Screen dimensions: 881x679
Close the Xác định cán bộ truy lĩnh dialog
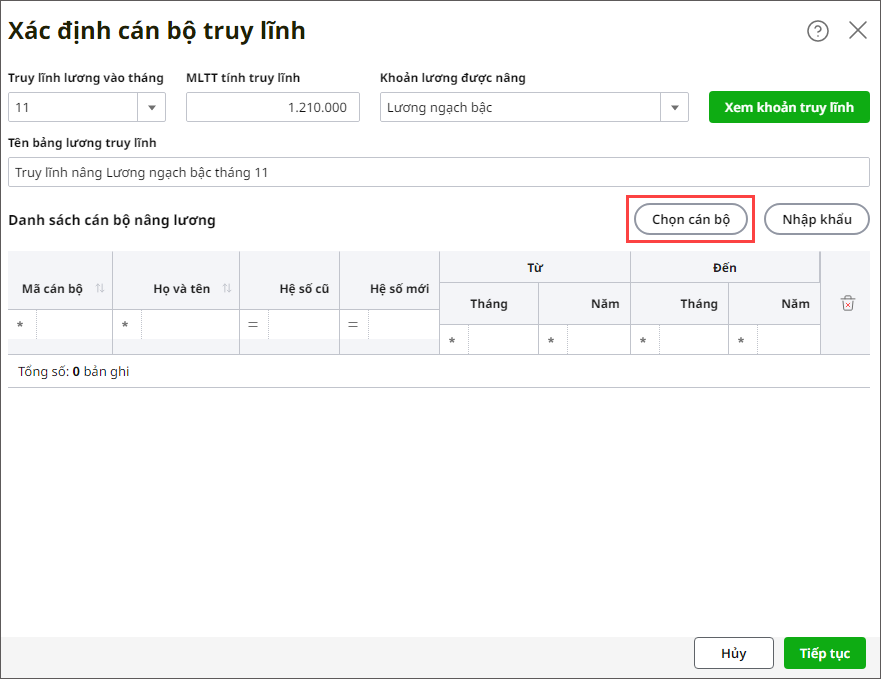pos(857,30)
